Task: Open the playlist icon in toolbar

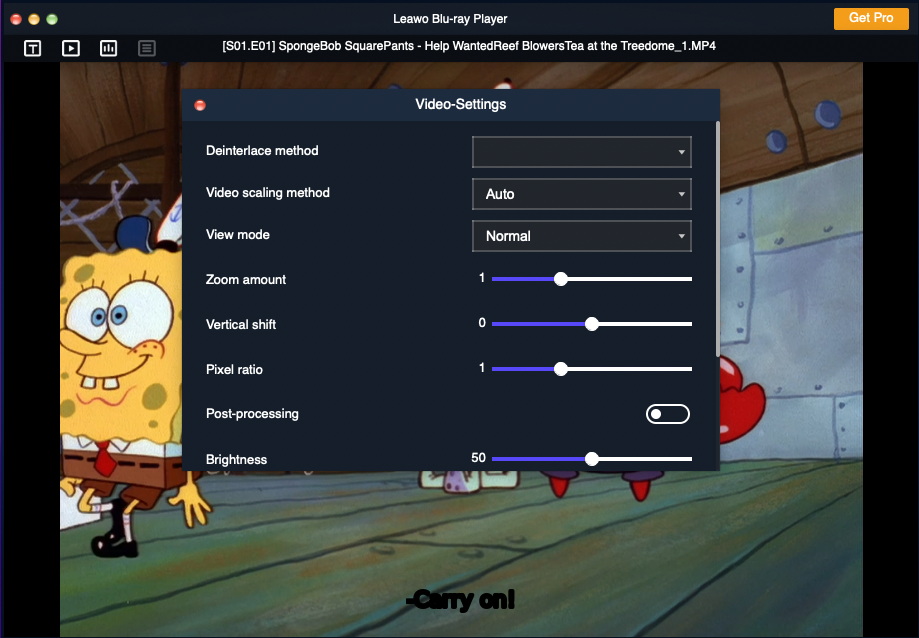Action: [147, 48]
